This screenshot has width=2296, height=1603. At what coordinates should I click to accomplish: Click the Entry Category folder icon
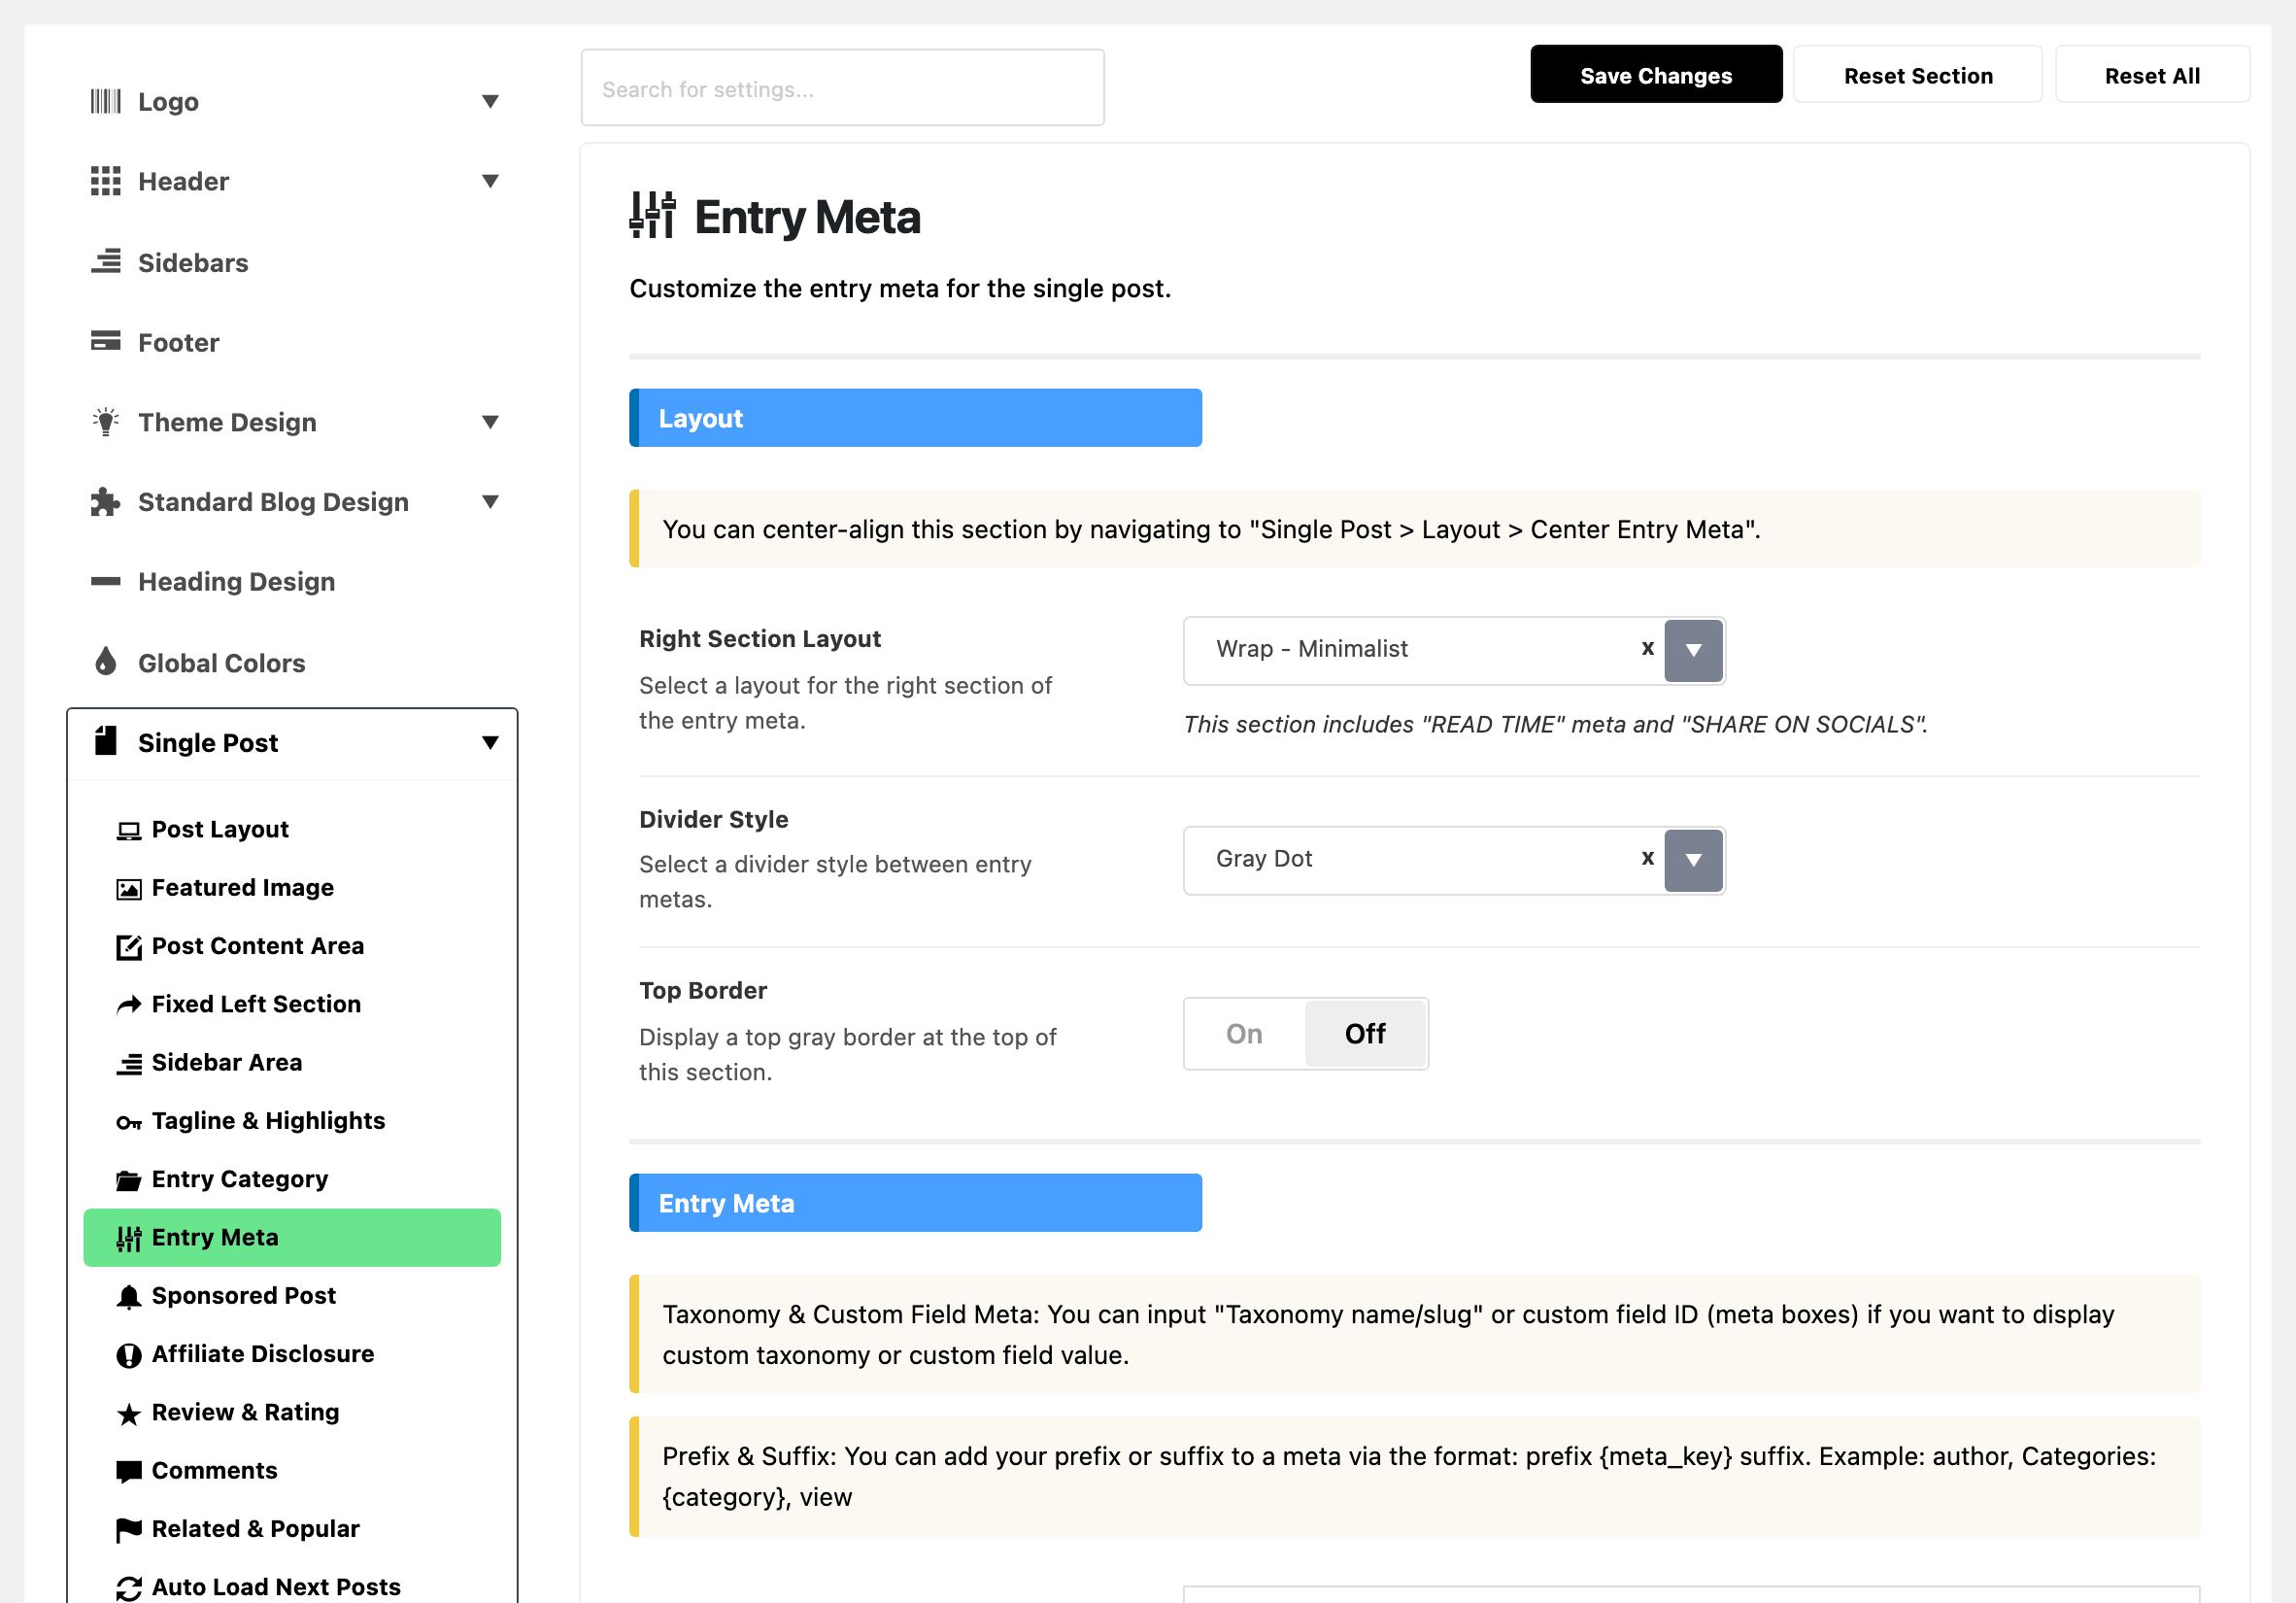point(129,1180)
